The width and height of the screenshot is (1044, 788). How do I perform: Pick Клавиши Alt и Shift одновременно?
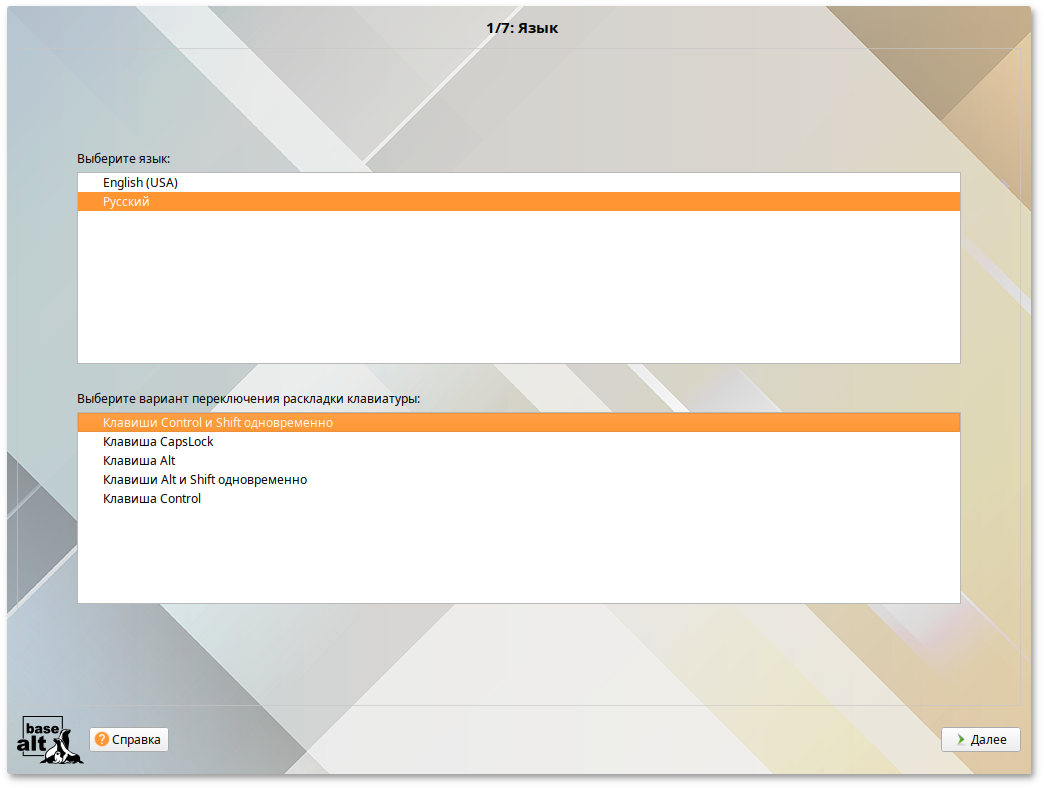click(204, 480)
